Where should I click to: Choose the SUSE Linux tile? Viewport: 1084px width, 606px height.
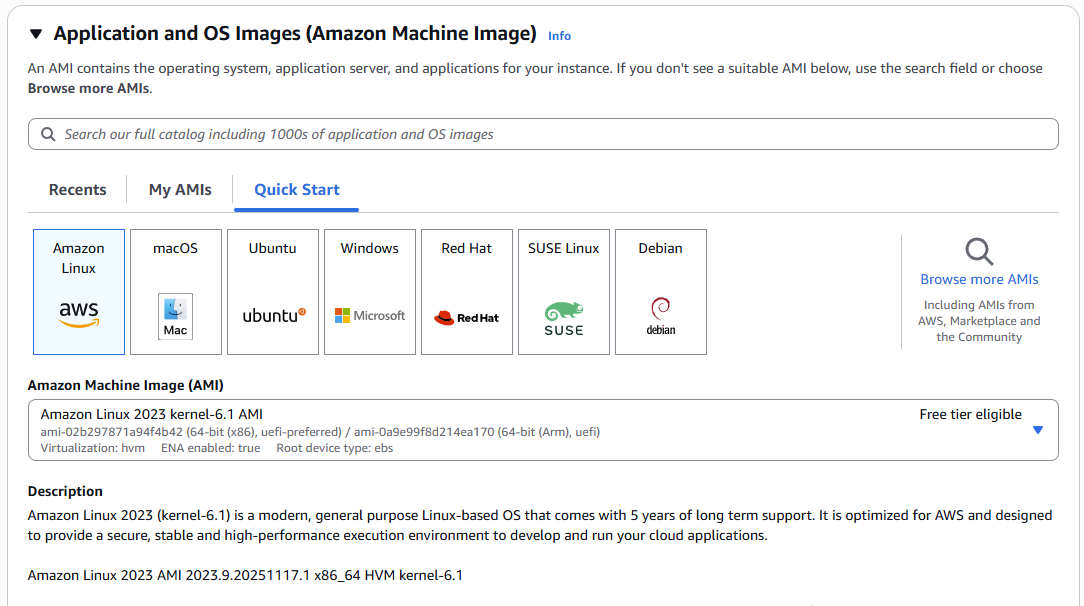[564, 292]
